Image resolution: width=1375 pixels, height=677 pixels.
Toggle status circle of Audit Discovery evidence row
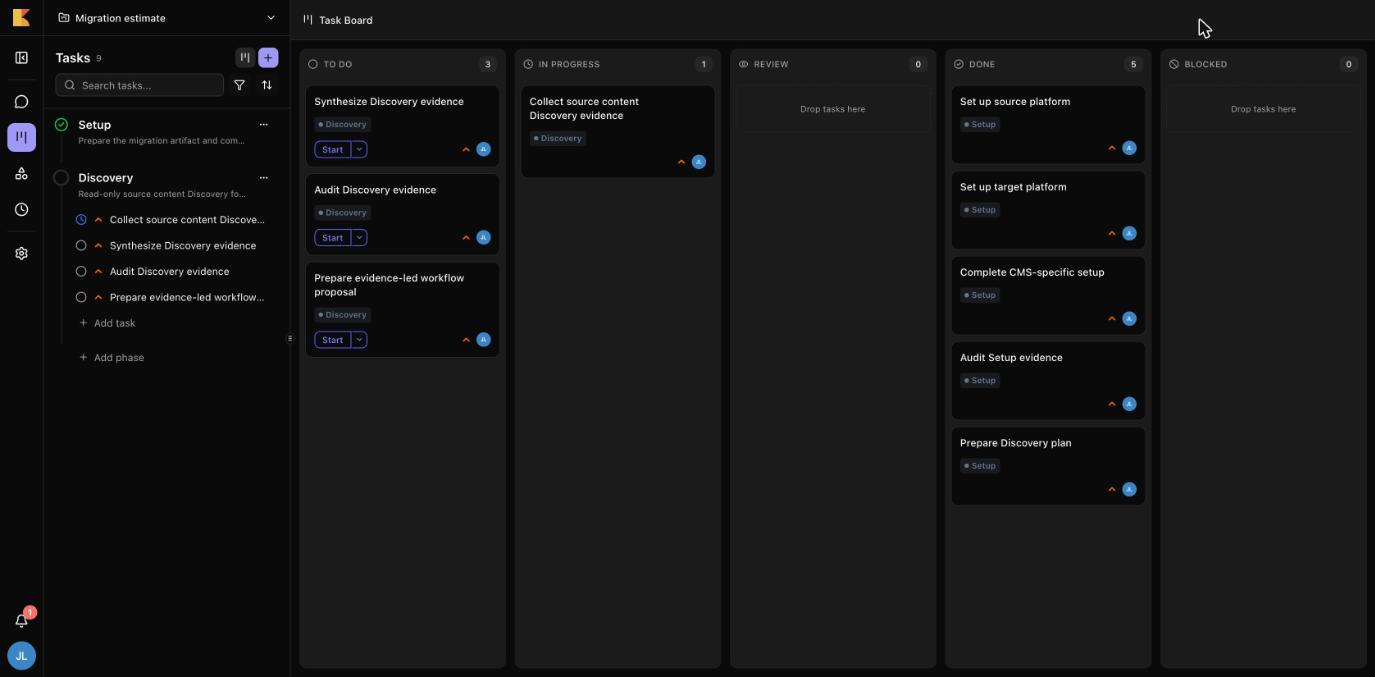(x=81, y=272)
